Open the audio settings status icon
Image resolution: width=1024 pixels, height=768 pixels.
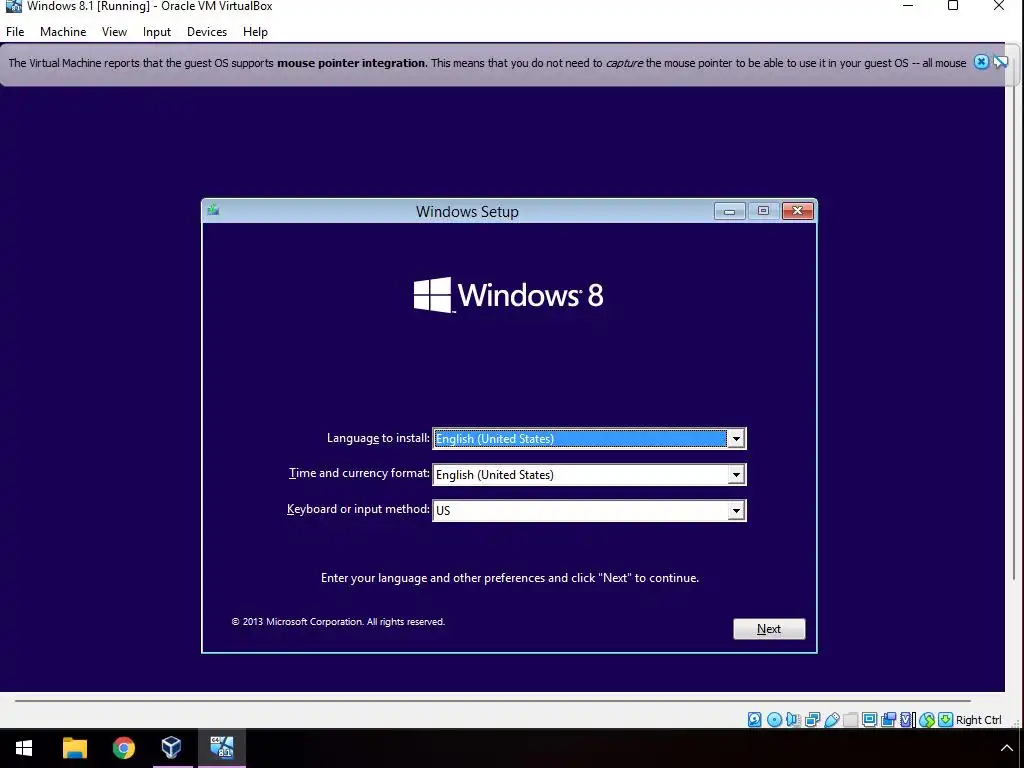(x=793, y=720)
